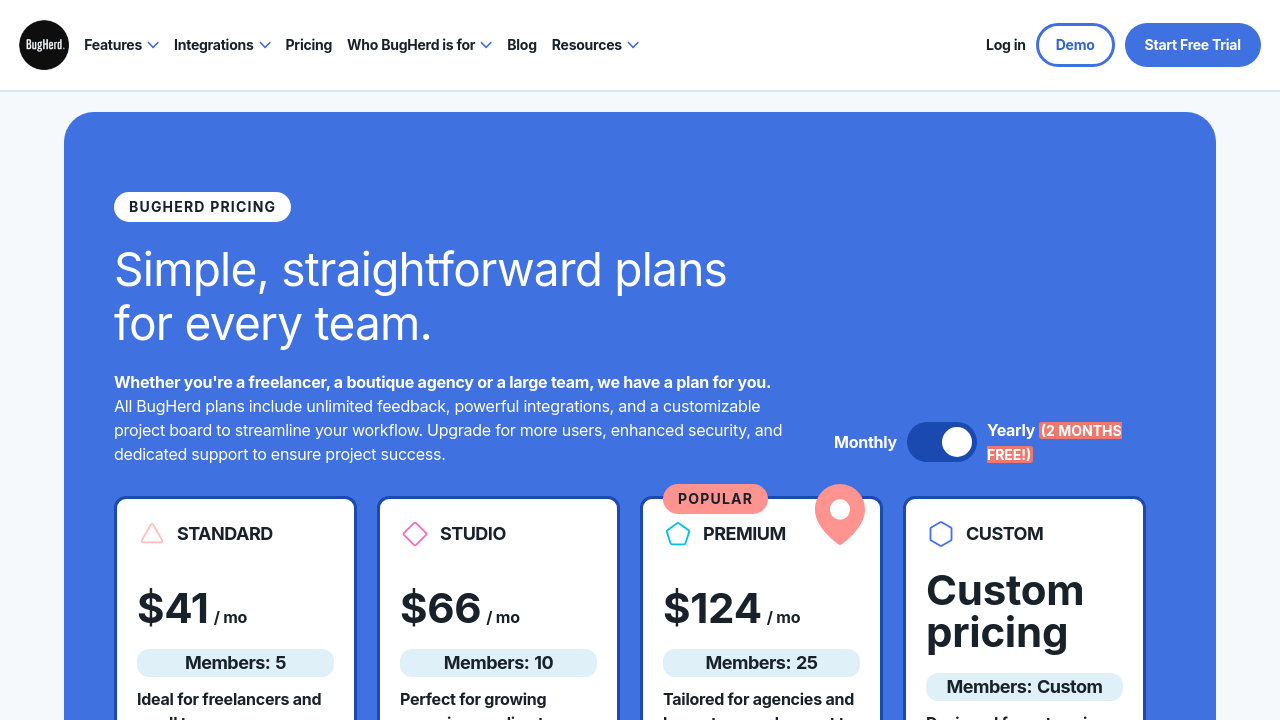Go to the Pricing page
This screenshot has height=720, width=1280.
pos(309,45)
